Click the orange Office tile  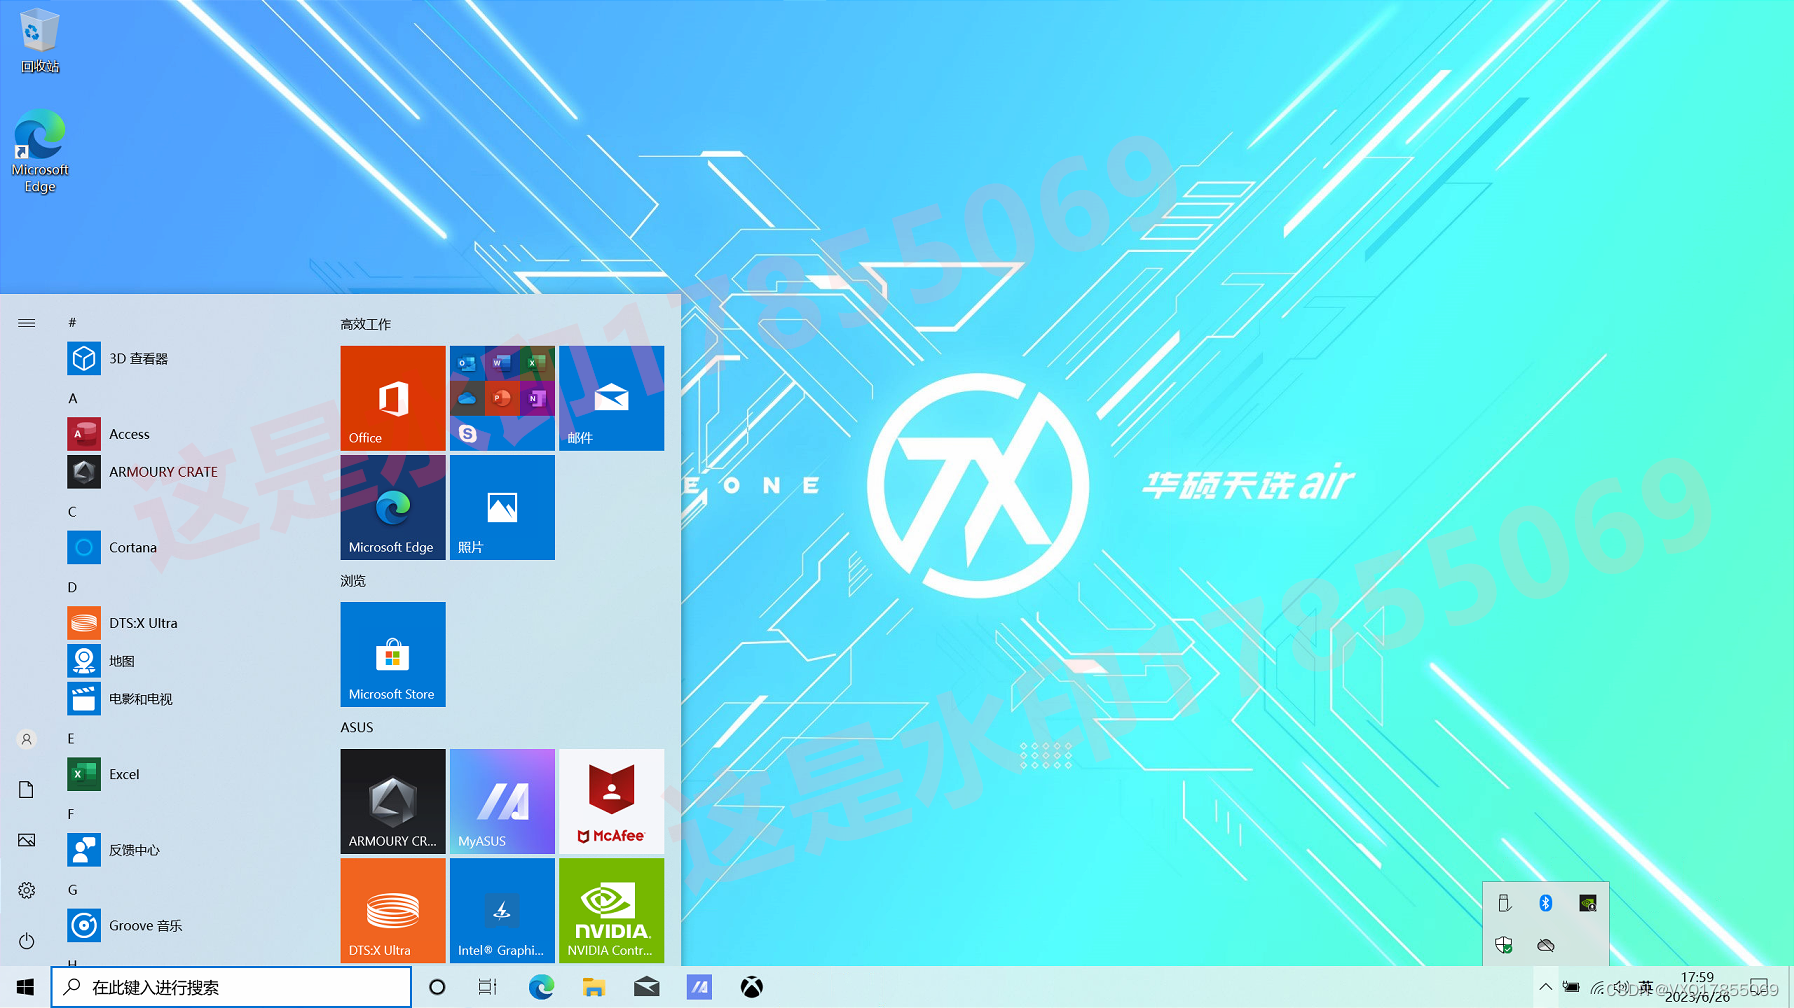point(393,398)
